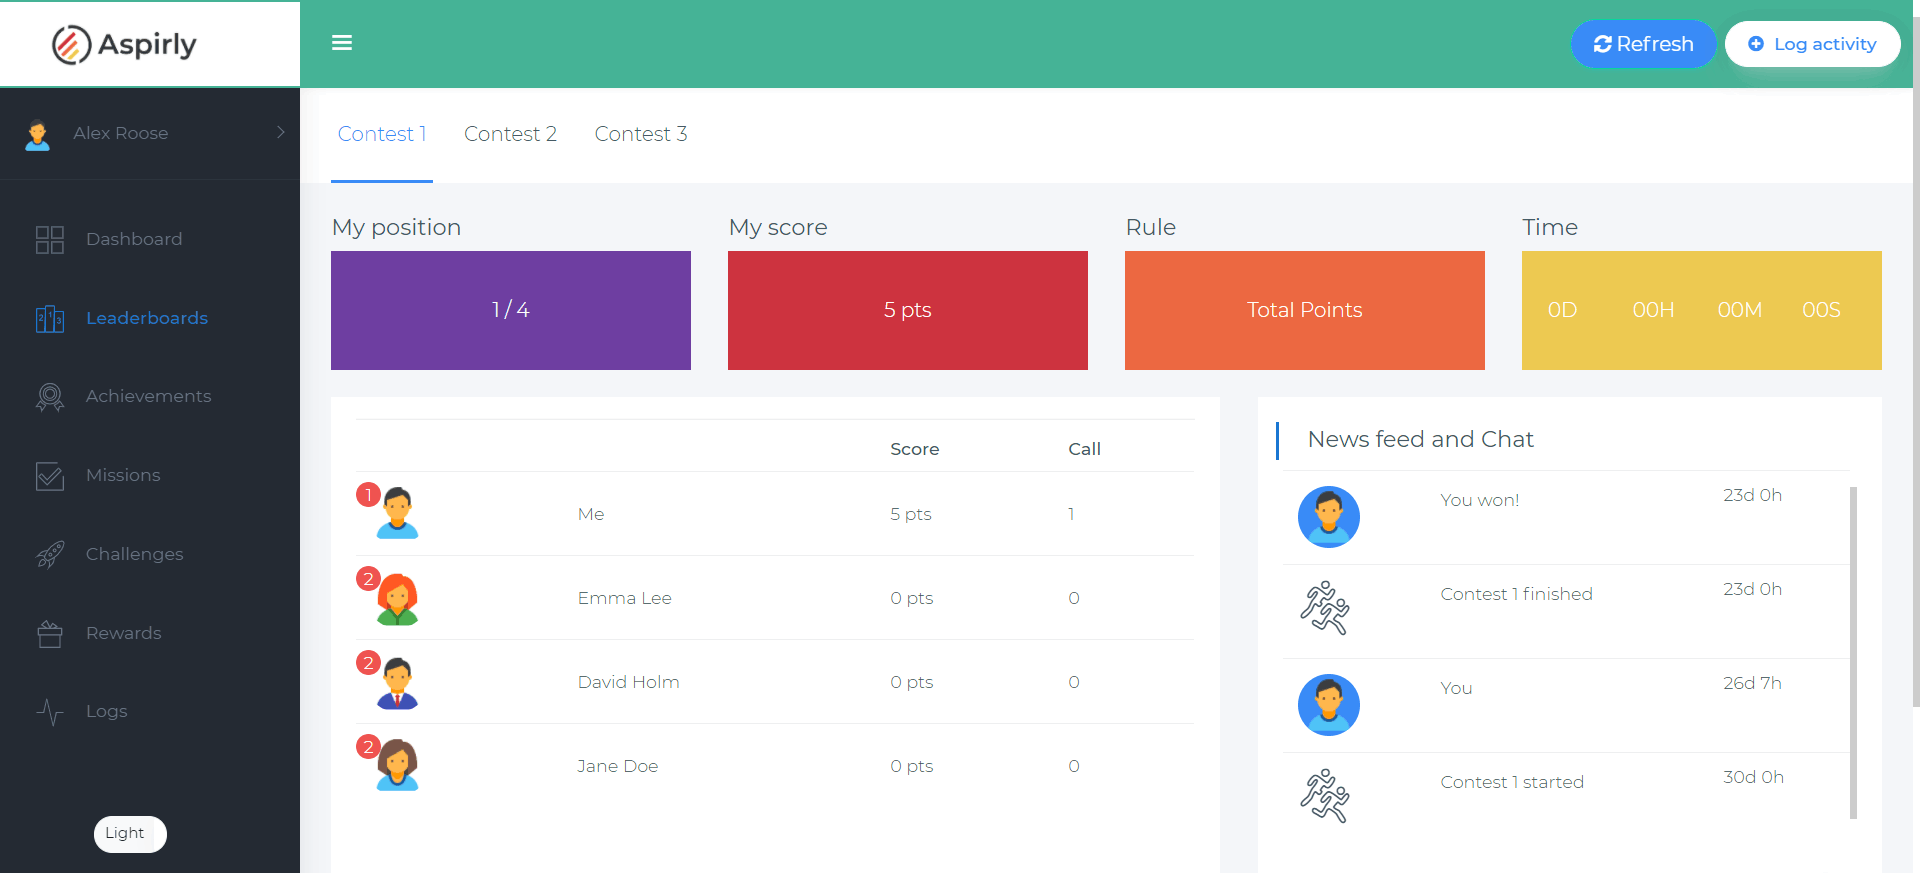The height and width of the screenshot is (873, 1920).
Task: Open Logs via pulse icon
Action: coord(50,712)
